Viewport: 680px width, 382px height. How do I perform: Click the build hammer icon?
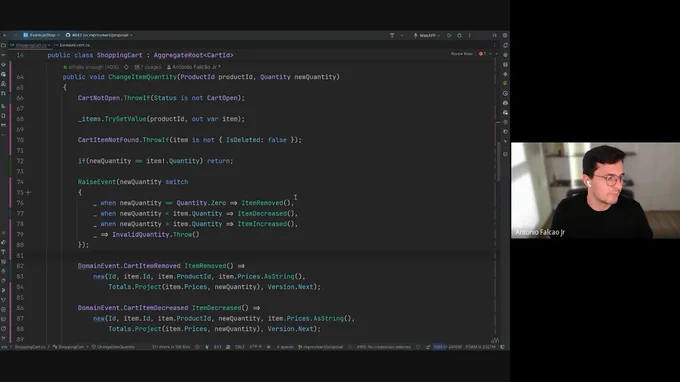coord(392,36)
